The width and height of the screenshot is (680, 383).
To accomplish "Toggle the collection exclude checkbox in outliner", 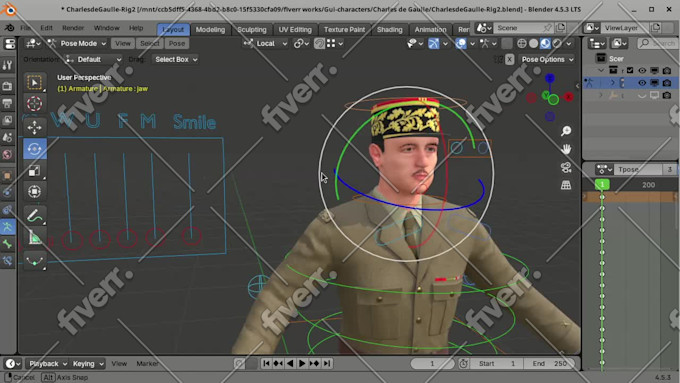I will coord(630,70).
